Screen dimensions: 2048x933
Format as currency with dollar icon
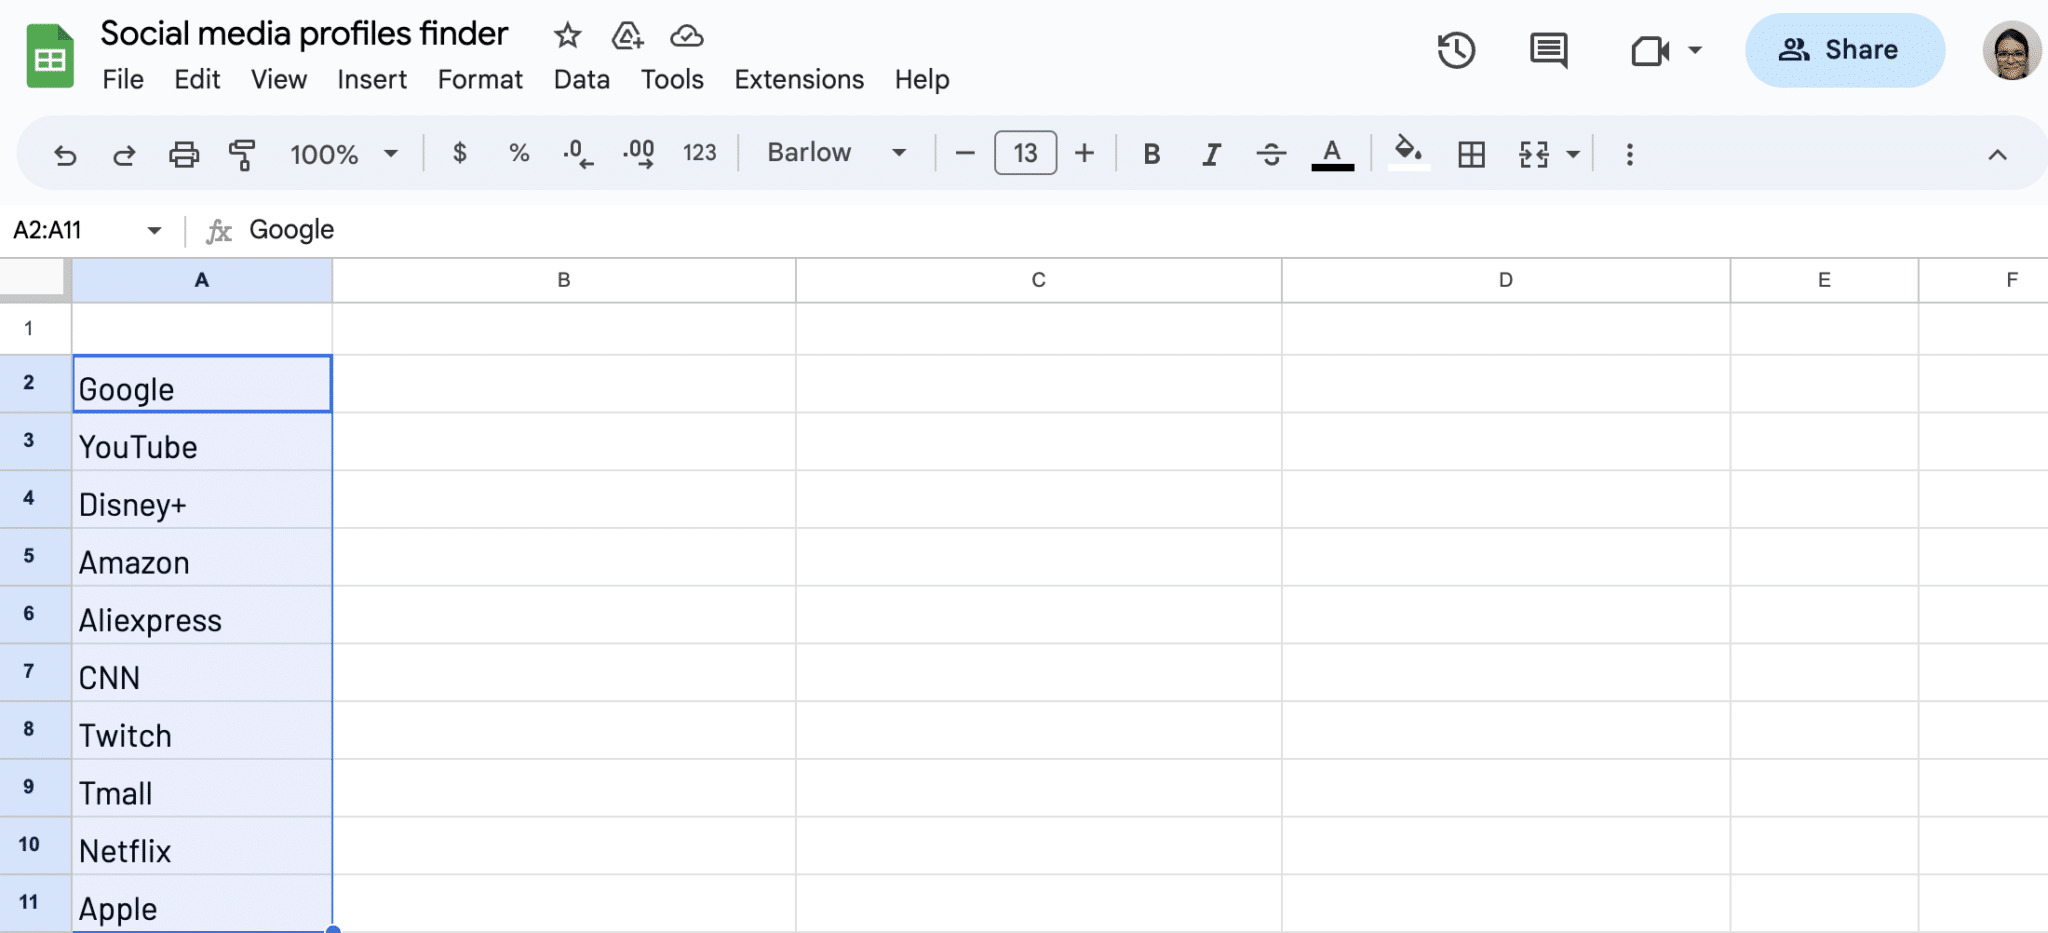459,153
